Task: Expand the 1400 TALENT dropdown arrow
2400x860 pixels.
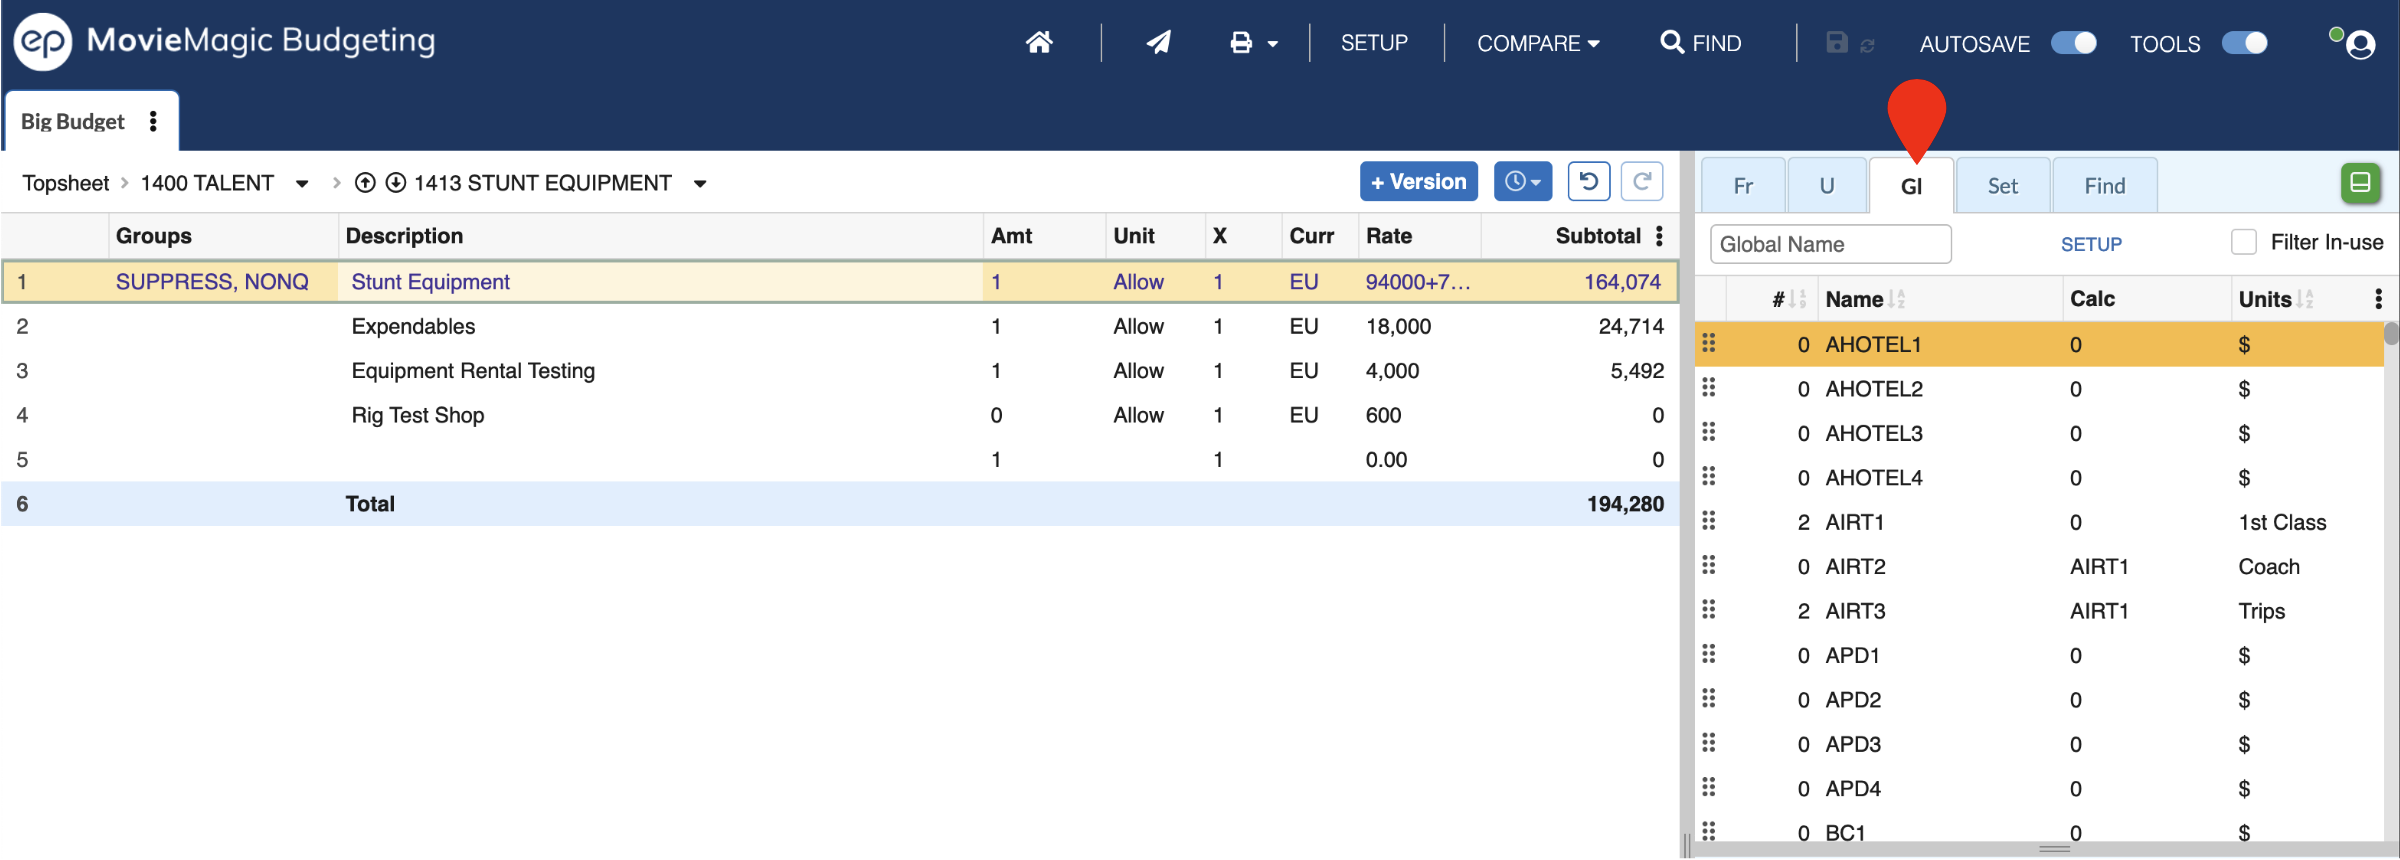Action: pos(302,184)
